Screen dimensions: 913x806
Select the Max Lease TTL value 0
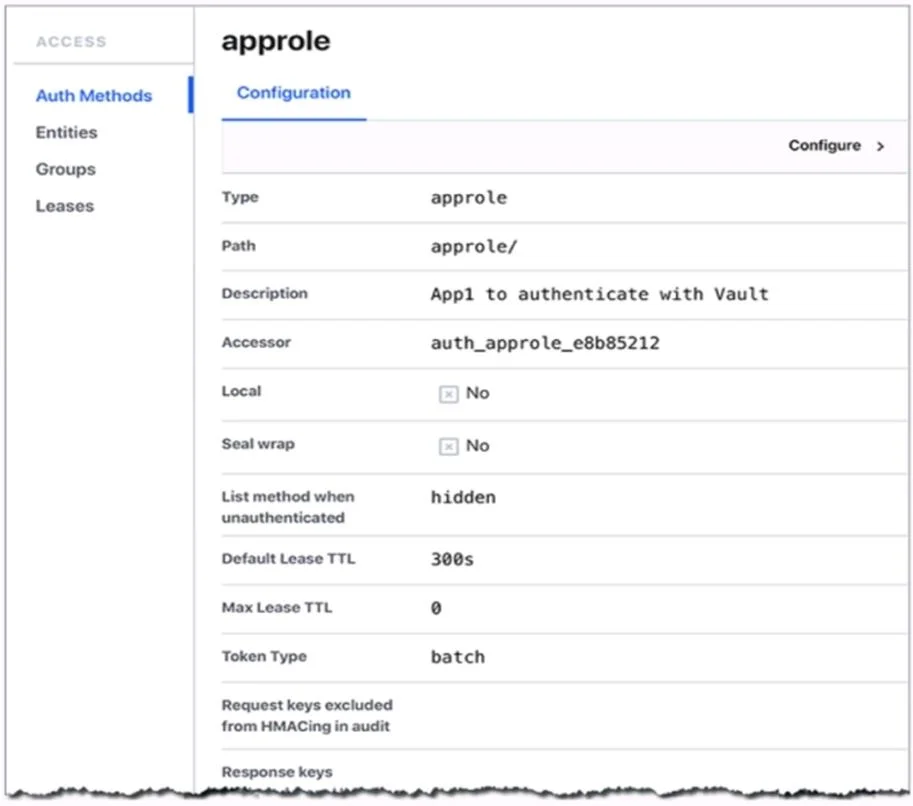click(436, 608)
